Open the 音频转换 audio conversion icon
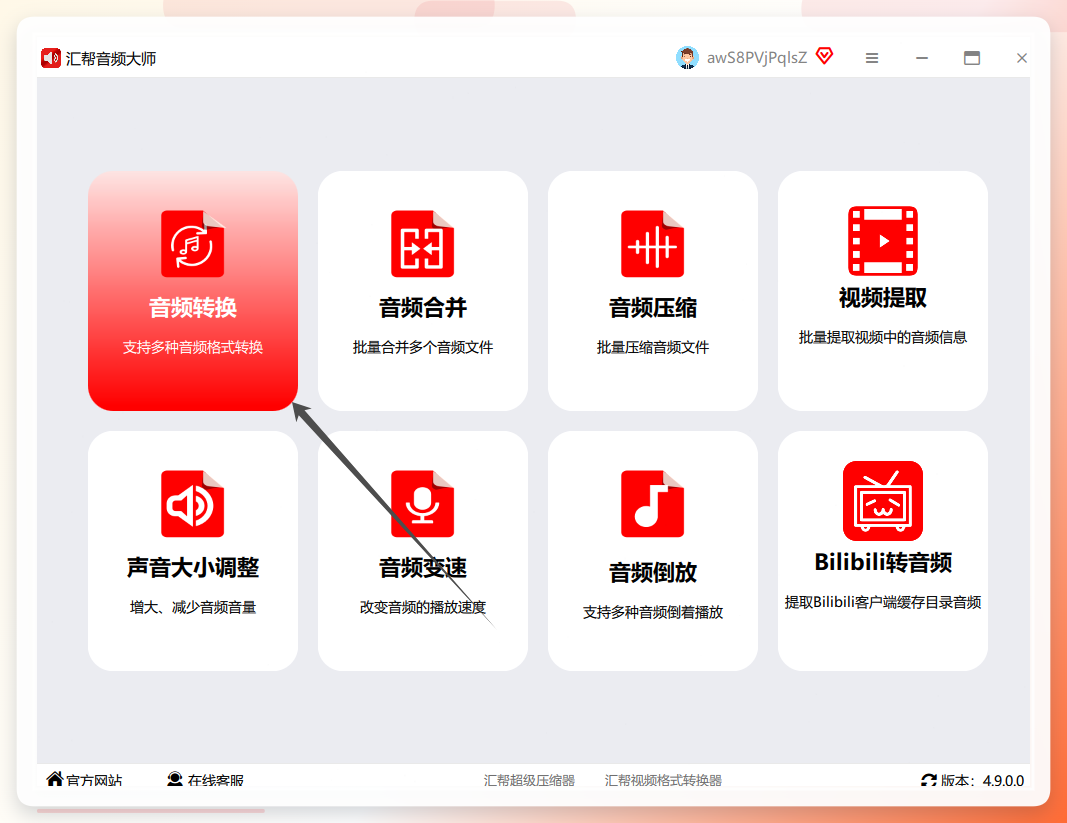1067x823 pixels. 193,244
